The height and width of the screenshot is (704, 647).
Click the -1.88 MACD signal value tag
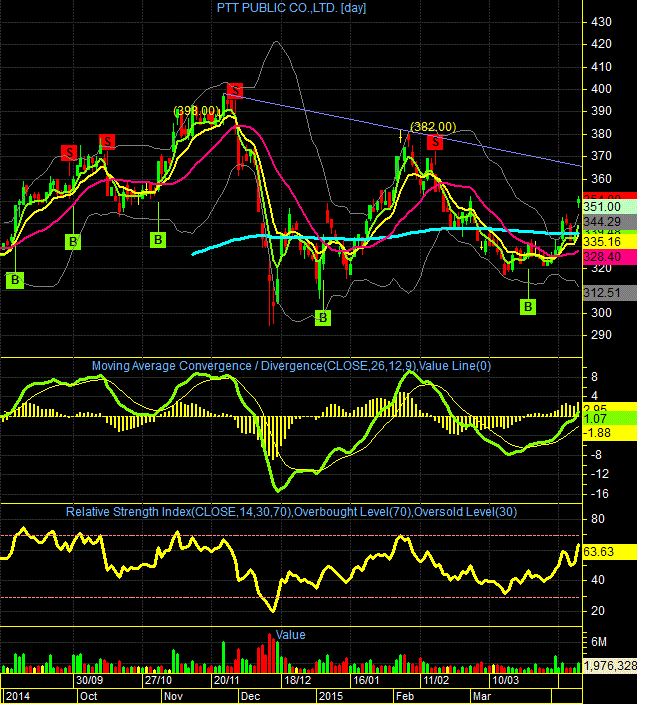click(x=609, y=433)
